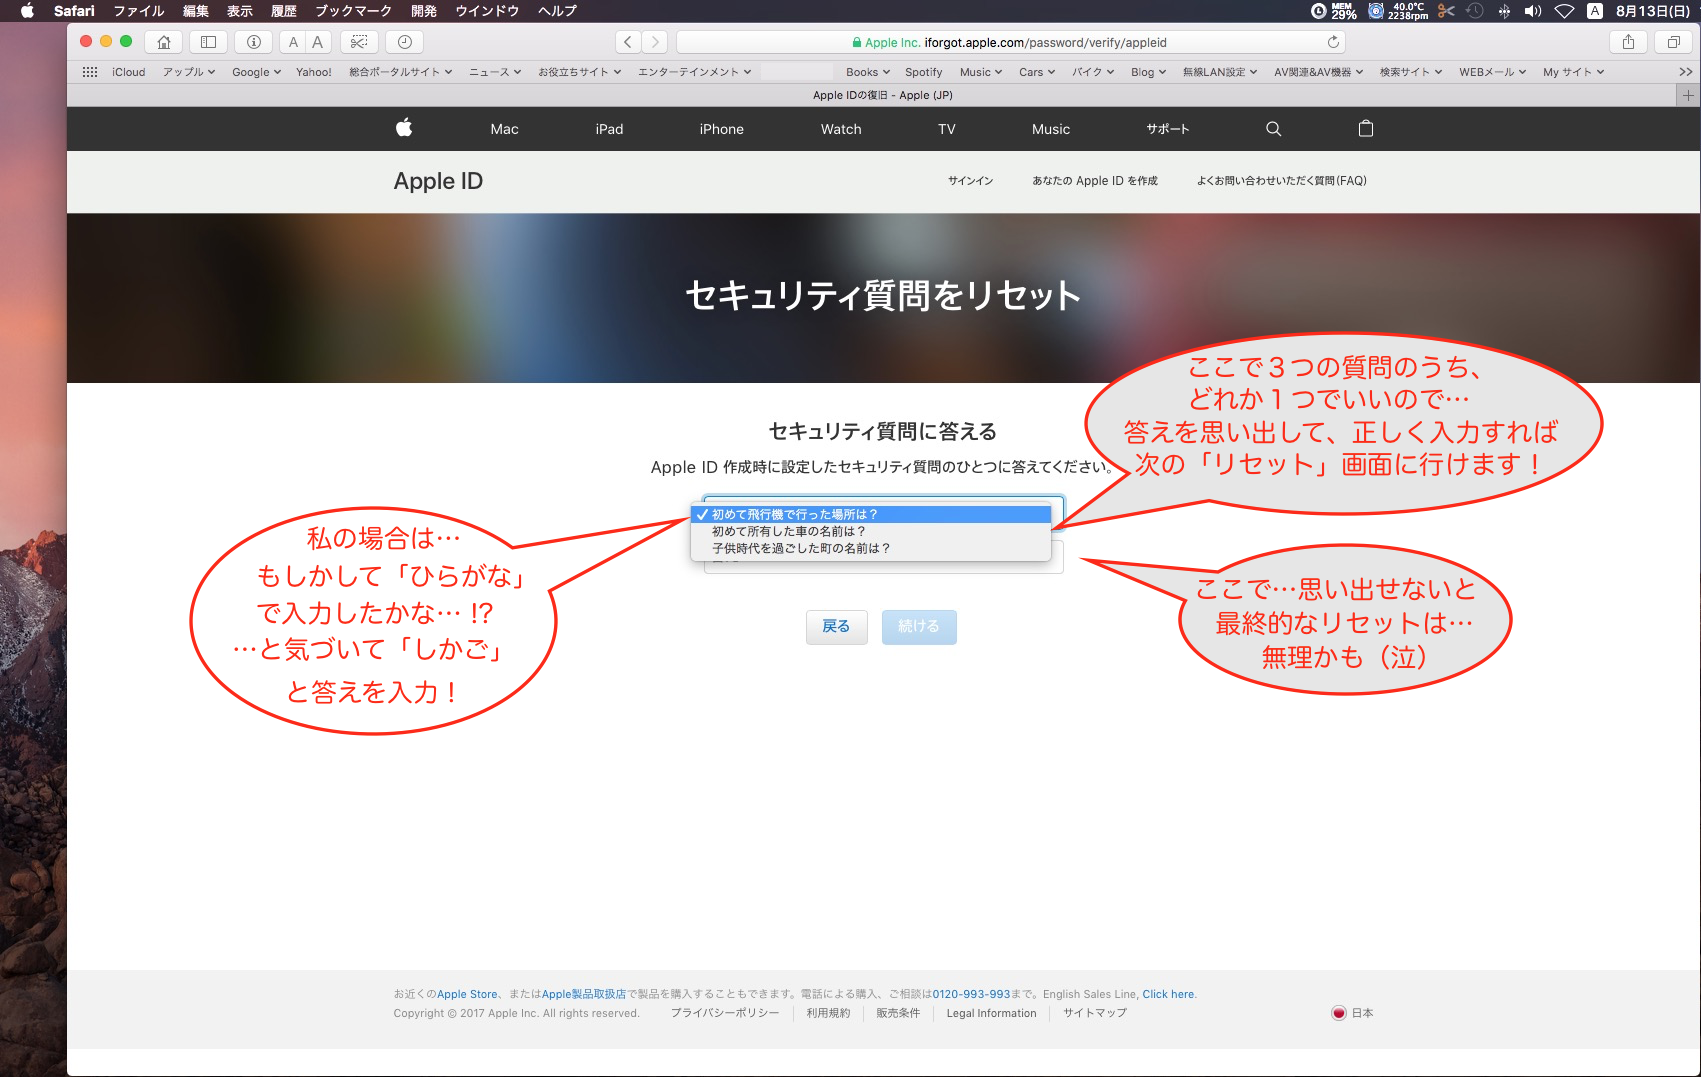Click the volume icon in menu bar
The image size is (1701, 1077).
[1533, 11]
